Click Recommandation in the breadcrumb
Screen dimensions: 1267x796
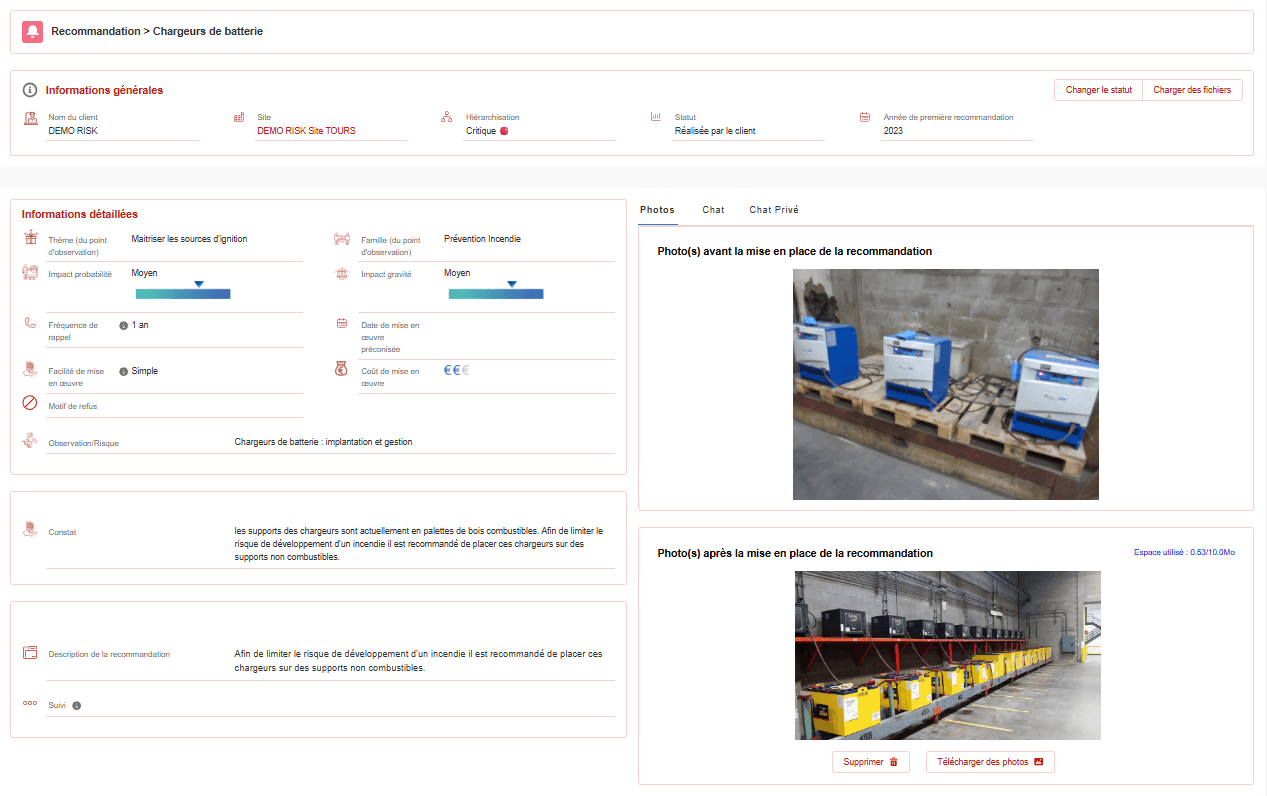[x=96, y=32]
